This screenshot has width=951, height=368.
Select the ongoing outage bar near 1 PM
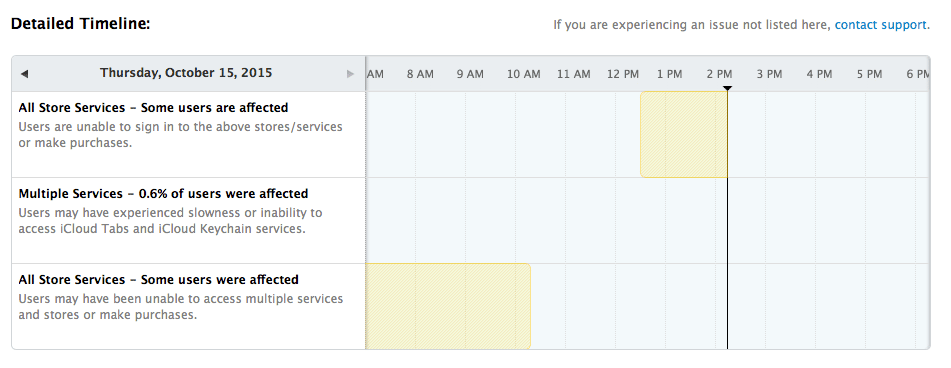(x=684, y=135)
